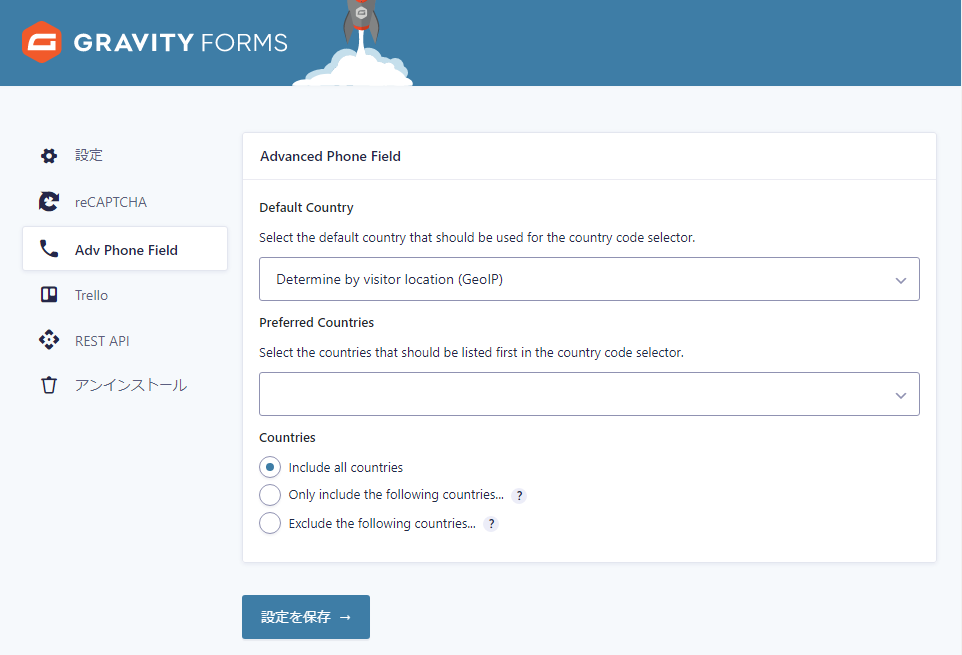Screen dimensions: 962x655
Task: Open the アンインストール tab
Action: point(131,385)
